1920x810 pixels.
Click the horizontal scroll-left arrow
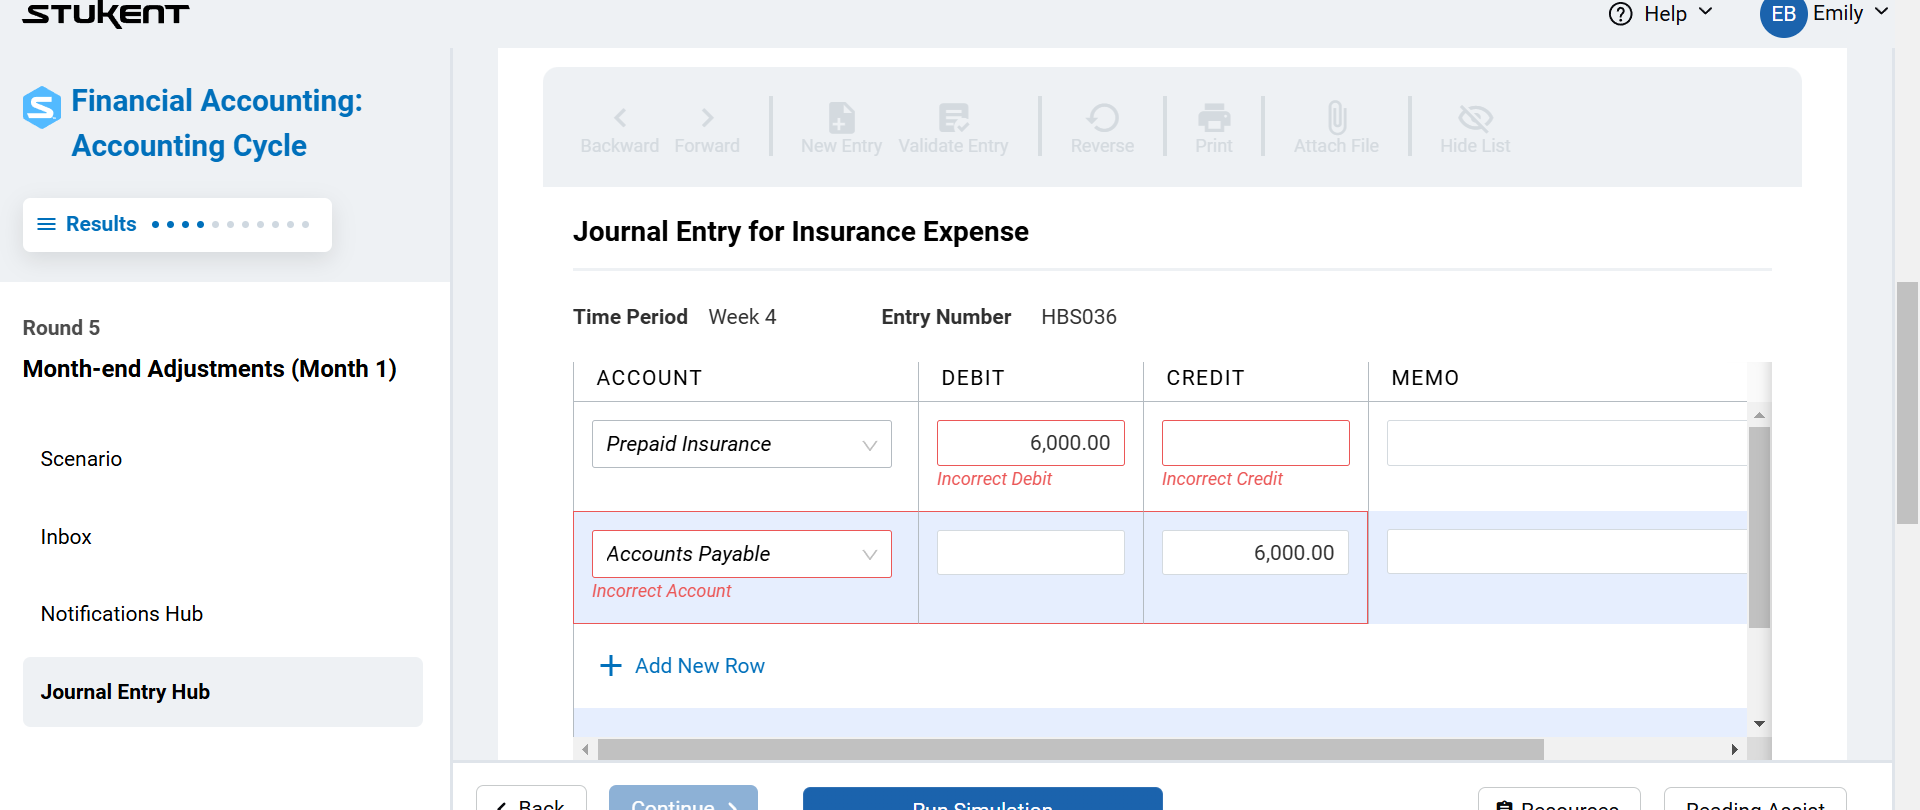coord(586,749)
